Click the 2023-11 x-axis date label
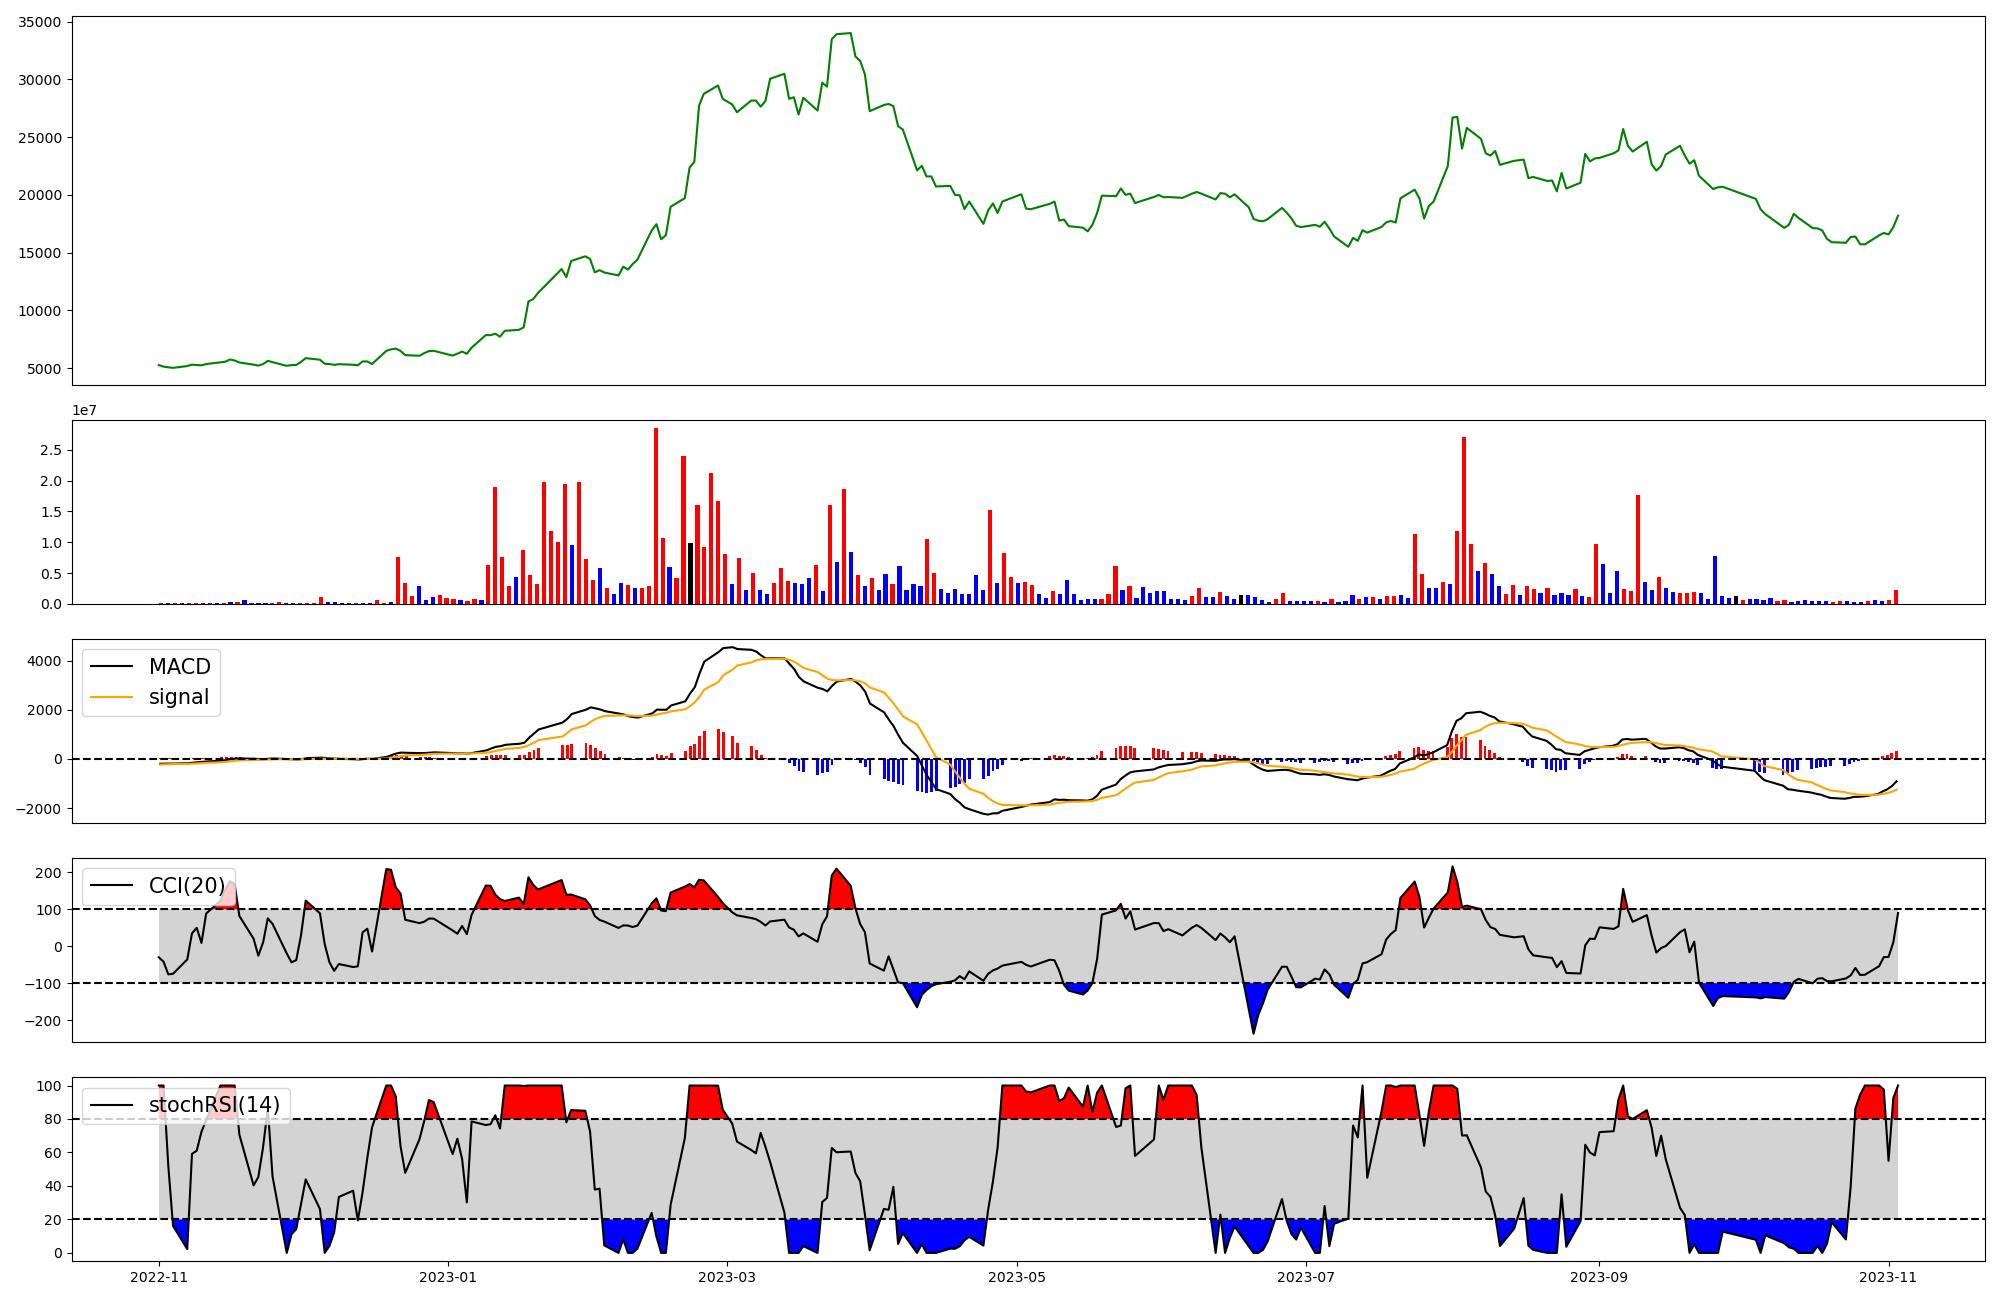Screen dimensions: 2000x1300 [1888, 1277]
